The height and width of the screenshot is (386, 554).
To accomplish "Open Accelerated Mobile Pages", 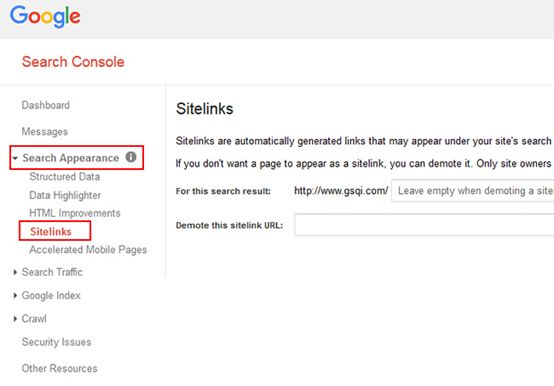I will point(88,250).
